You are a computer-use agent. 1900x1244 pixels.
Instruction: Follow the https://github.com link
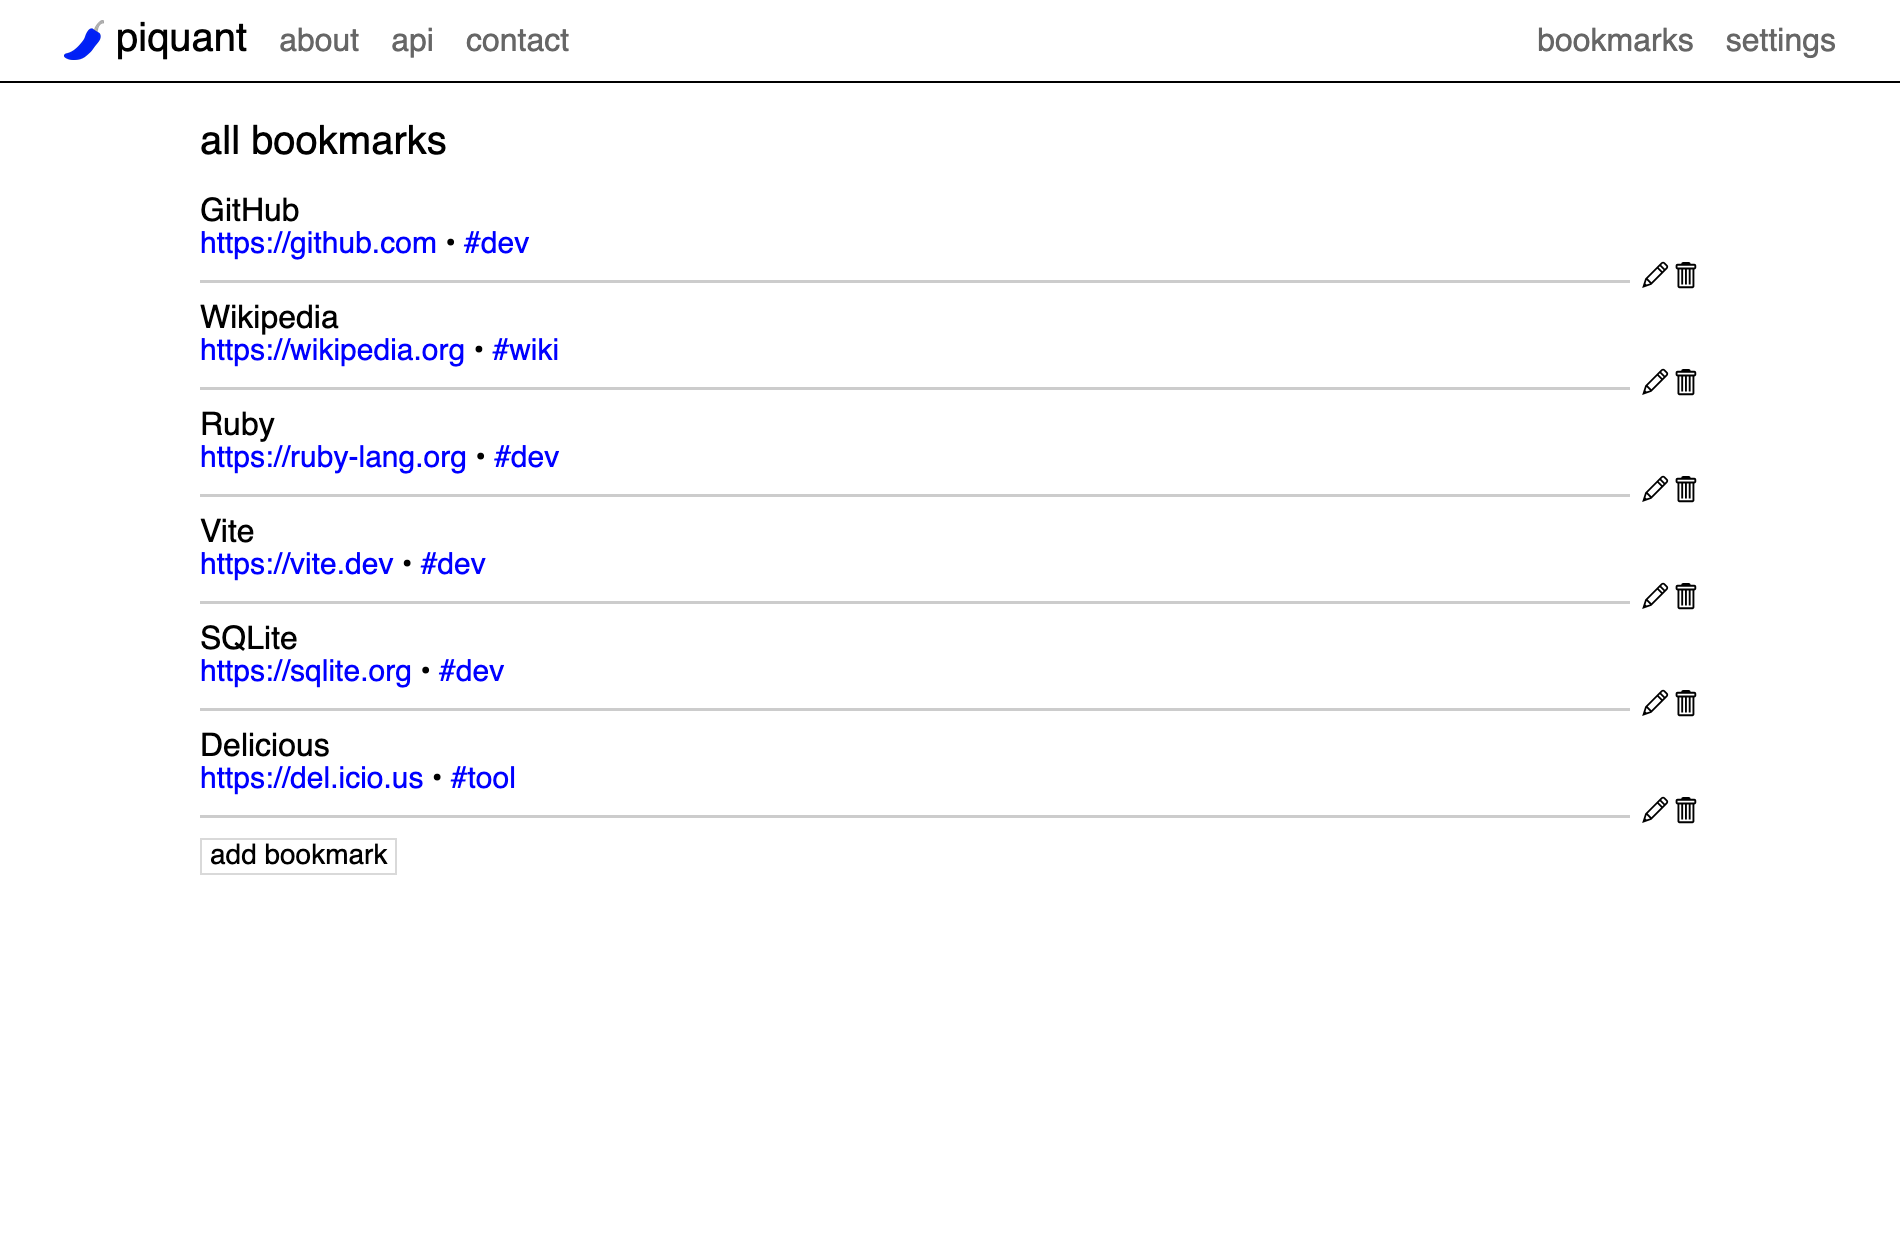(318, 243)
